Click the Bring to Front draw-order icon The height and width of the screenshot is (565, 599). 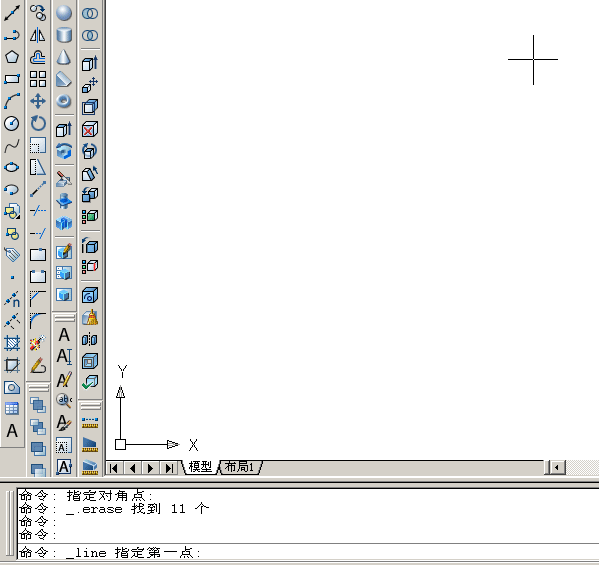pyautogui.click(x=38, y=405)
